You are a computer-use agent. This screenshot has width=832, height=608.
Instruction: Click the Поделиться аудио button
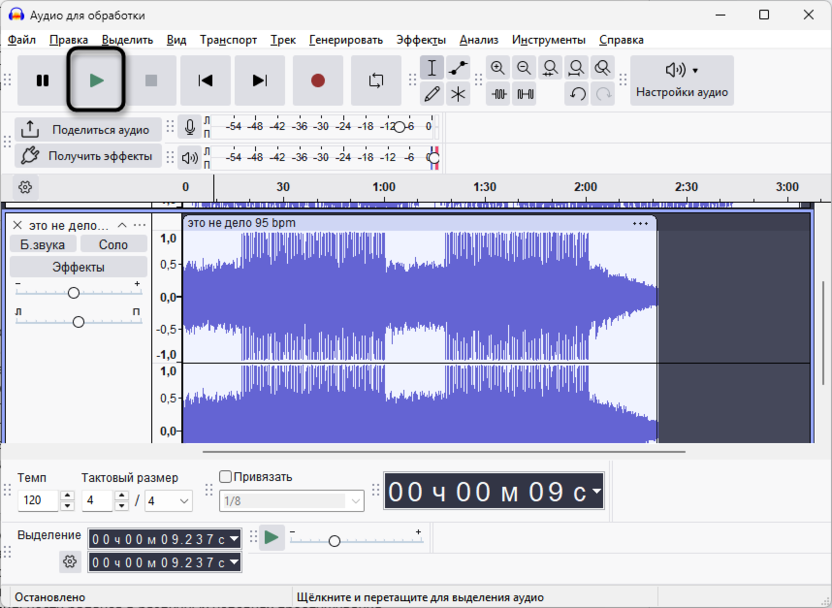(88, 129)
